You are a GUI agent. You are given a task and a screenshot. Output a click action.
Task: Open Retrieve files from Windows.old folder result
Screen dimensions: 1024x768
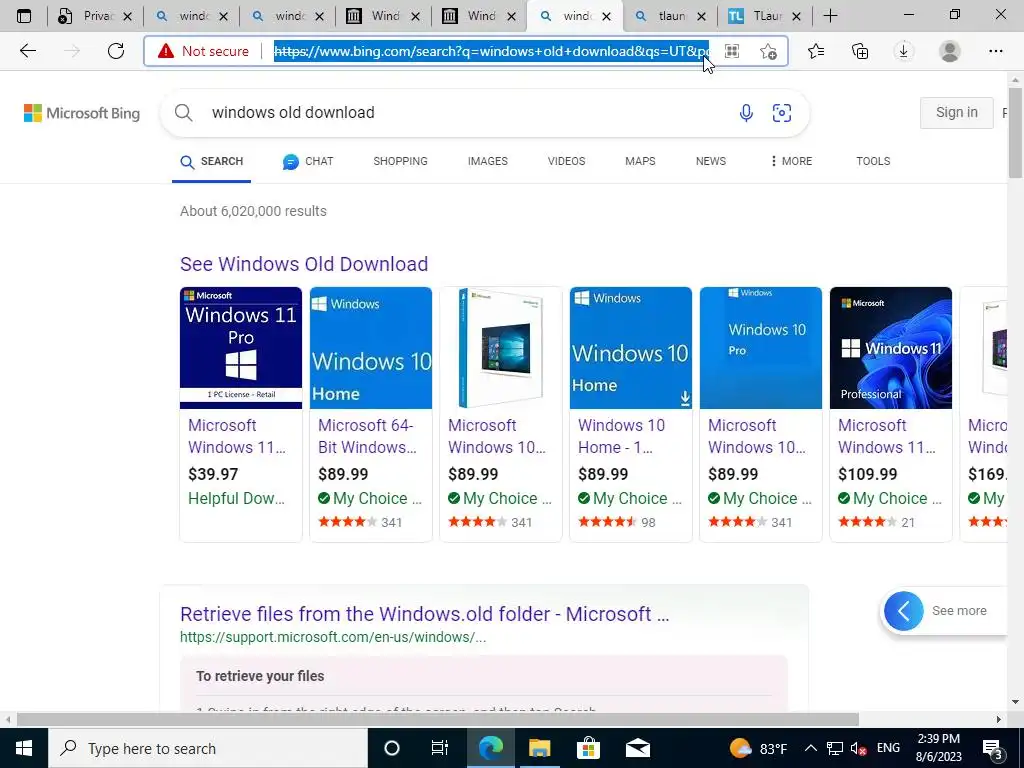(x=424, y=614)
